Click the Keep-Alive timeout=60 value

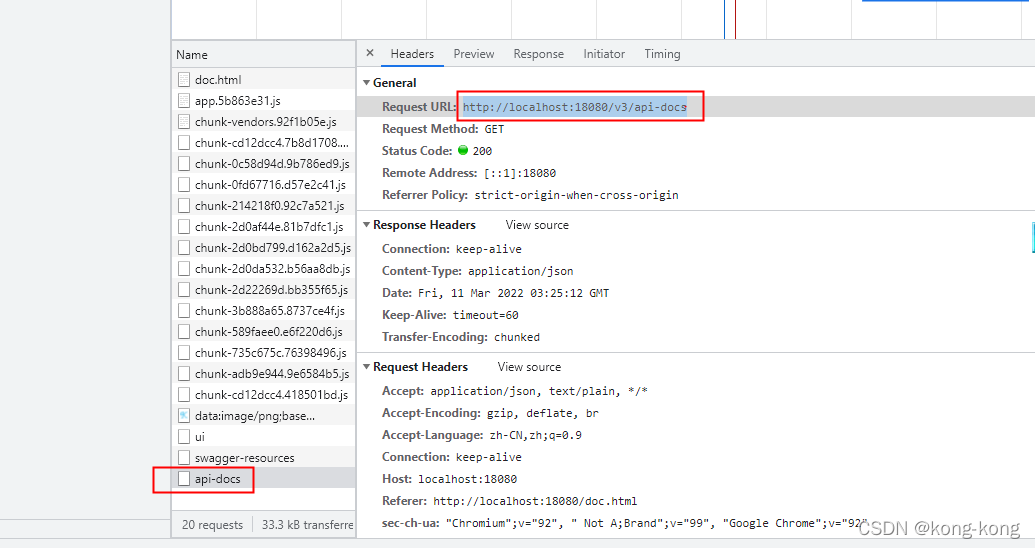click(485, 316)
